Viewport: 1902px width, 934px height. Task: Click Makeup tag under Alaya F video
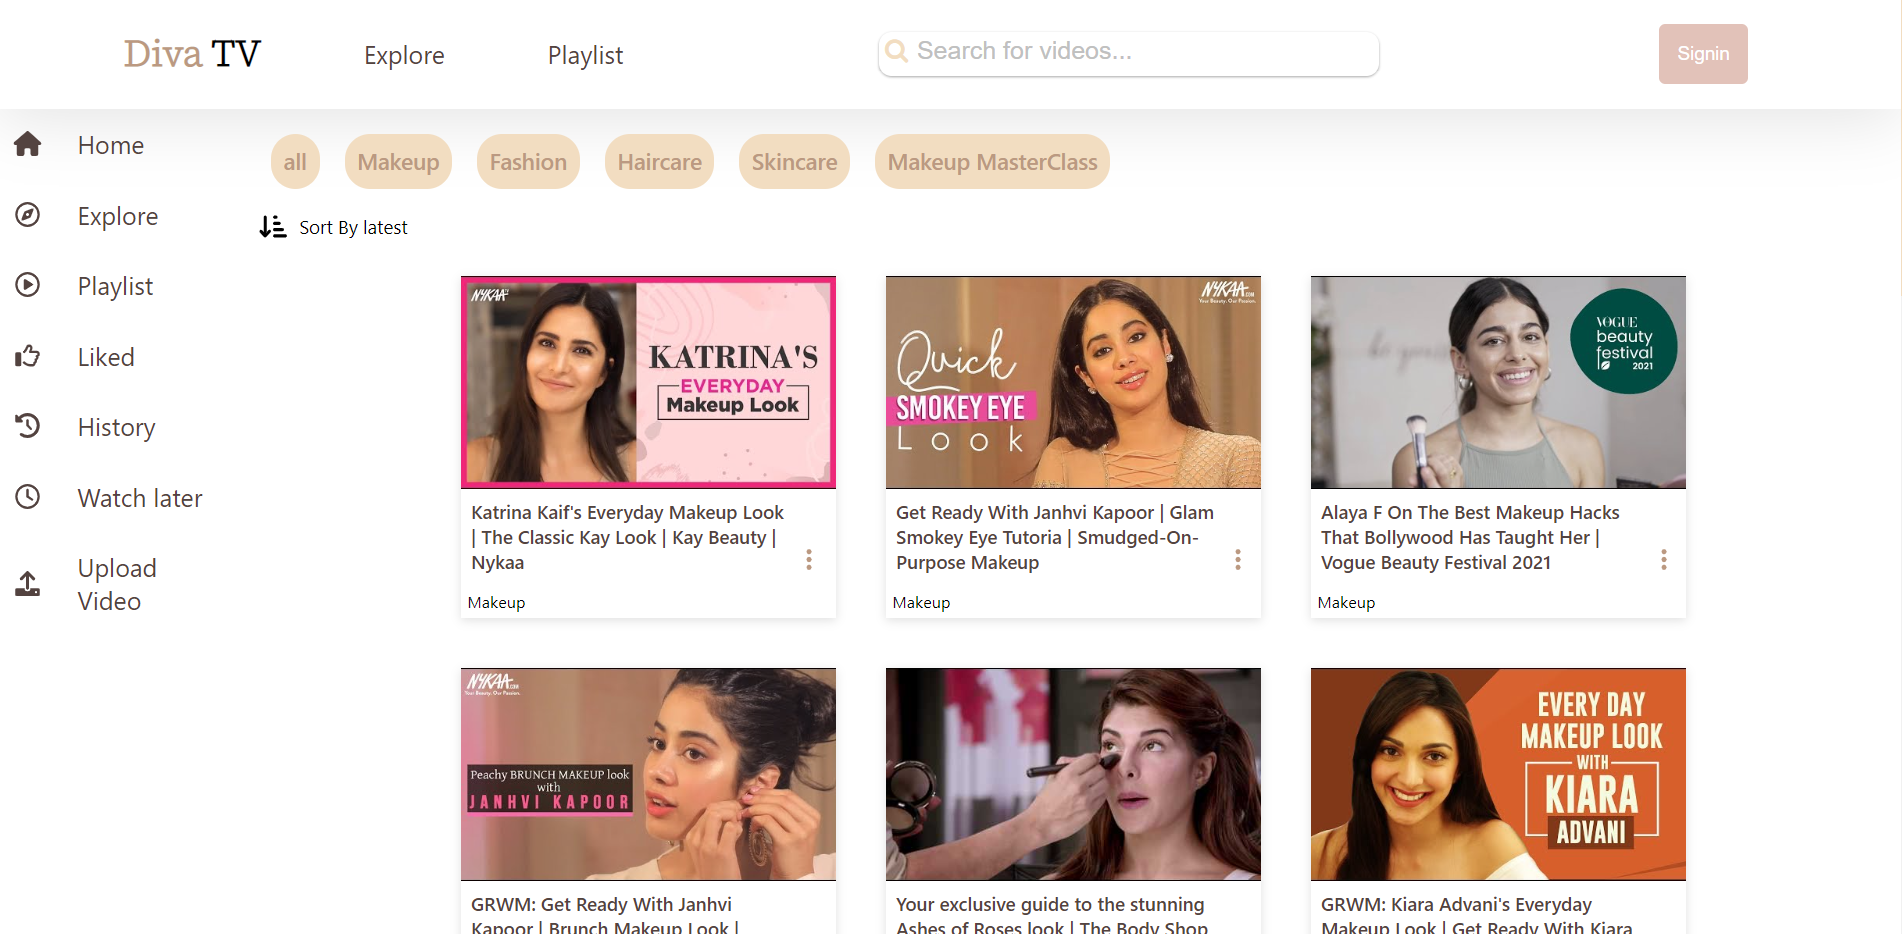tap(1346, 603)
